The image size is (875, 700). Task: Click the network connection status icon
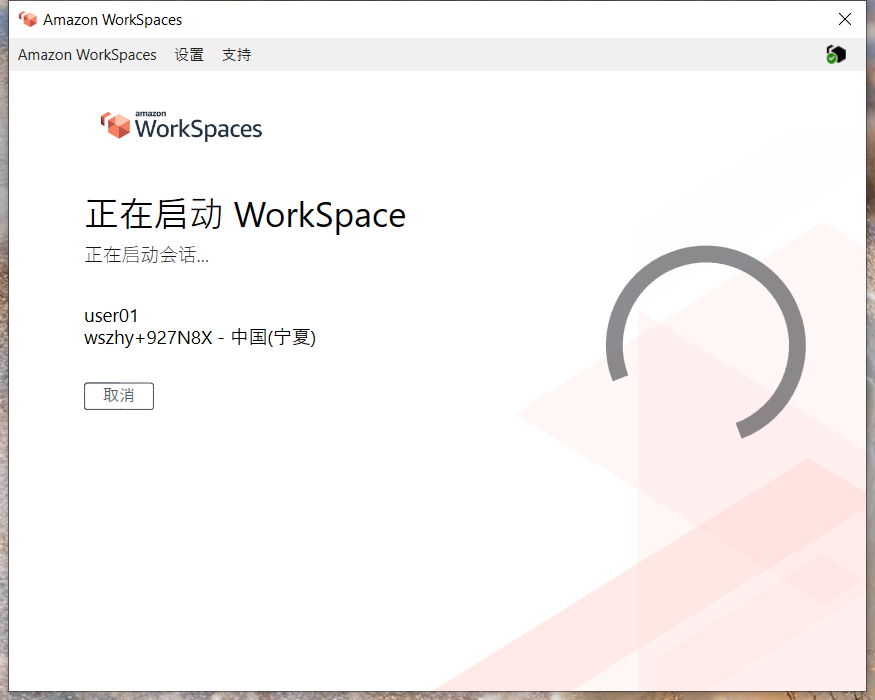[836, 55]
